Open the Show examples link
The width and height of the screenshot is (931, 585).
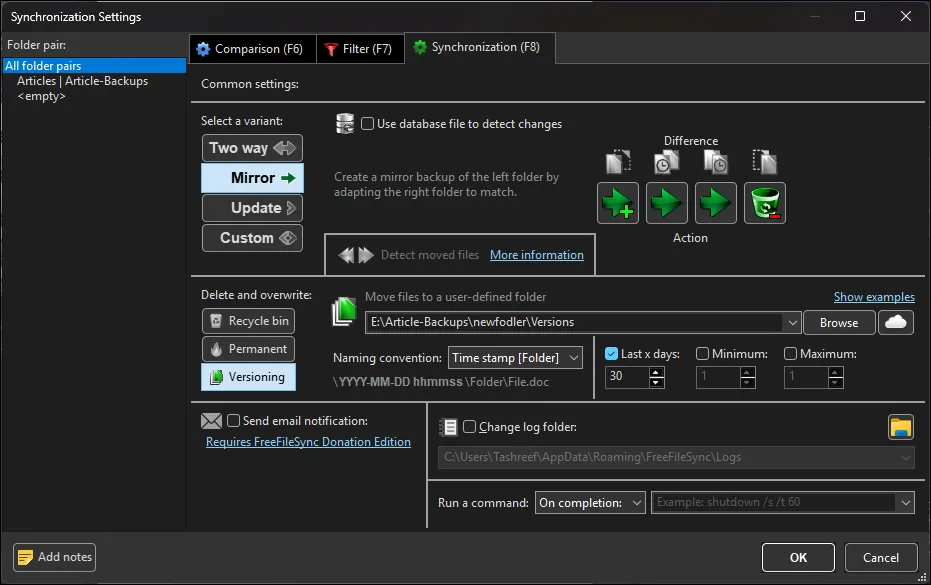[873, 296]
